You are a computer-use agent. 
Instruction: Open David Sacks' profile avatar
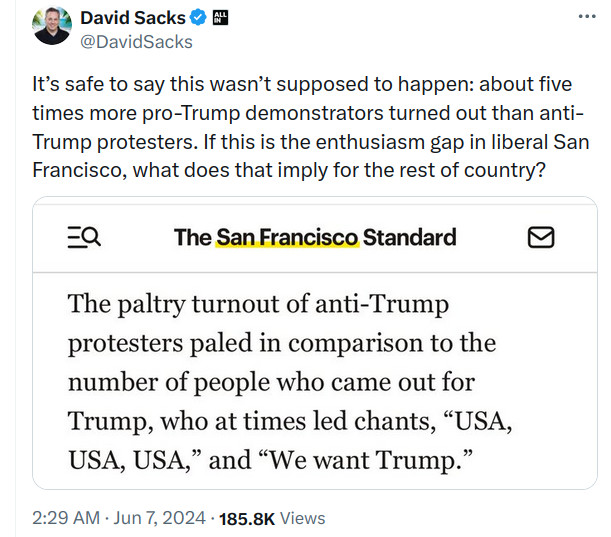click(x=51, y=27)
